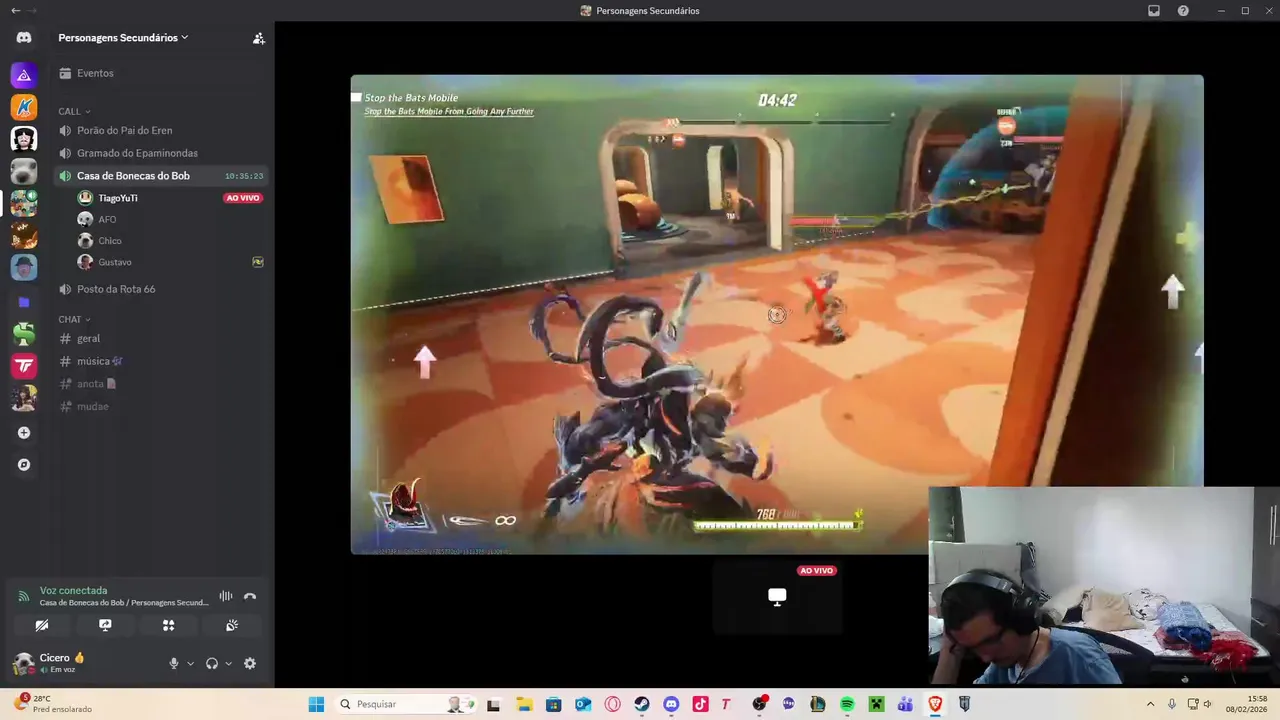The height and width of the screenshot is (720, 1280).
Task: Toggle camera on in voice panel
Action: click(x=42, y=625)
